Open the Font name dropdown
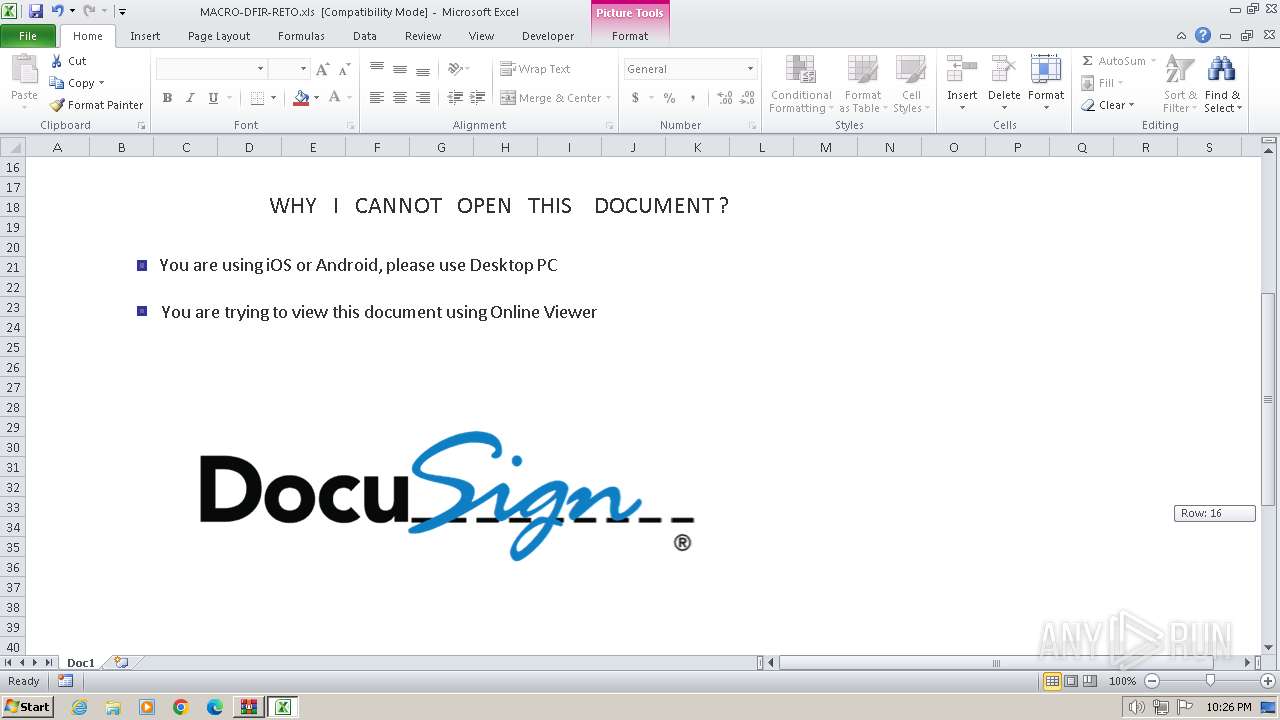1280x720 pixels. click(260, 69)
